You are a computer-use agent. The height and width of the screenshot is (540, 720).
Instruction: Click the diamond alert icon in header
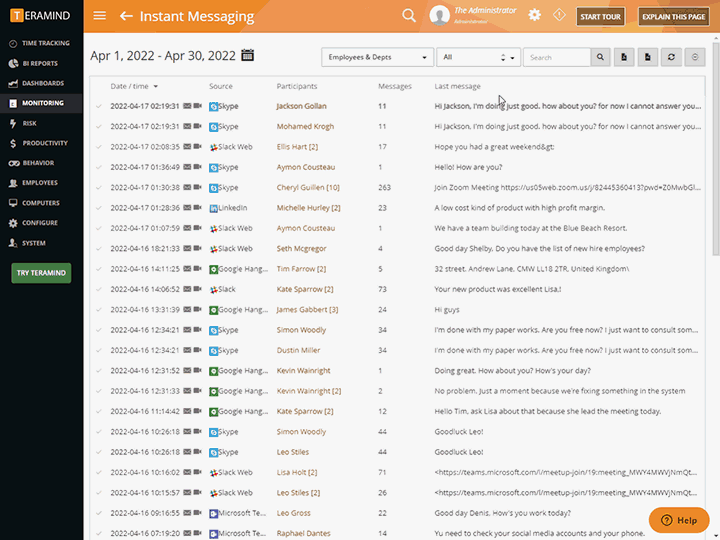pyautogui.click(x=559, y=15)
